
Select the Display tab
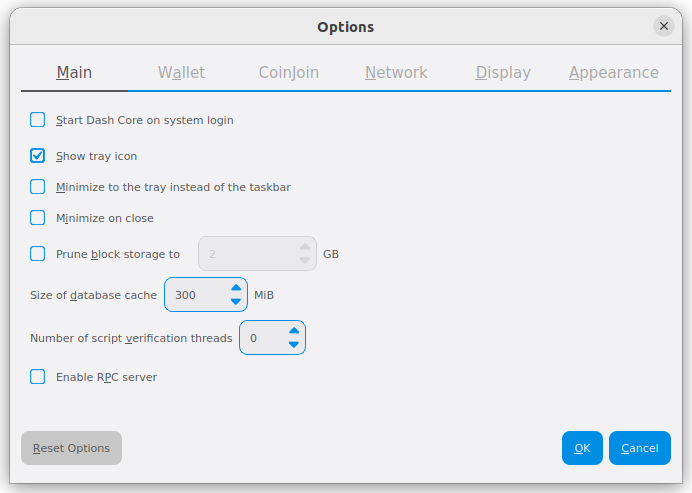pyautogui.click(x=503, y=73)
